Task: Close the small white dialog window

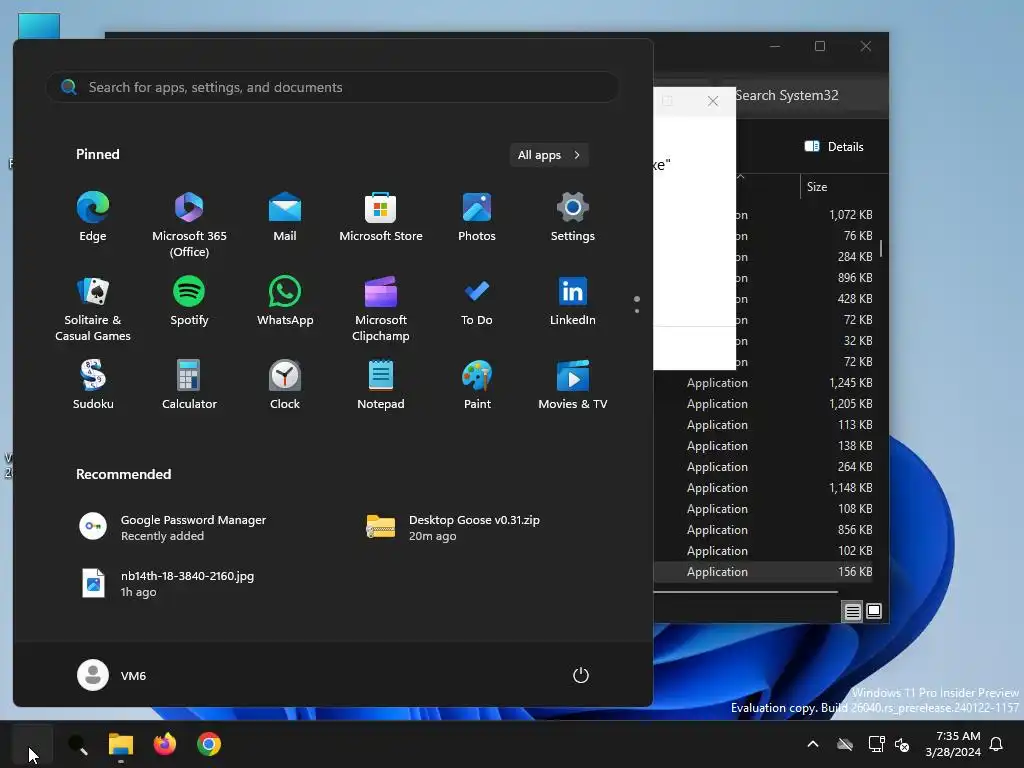Action: coord(713,101)
